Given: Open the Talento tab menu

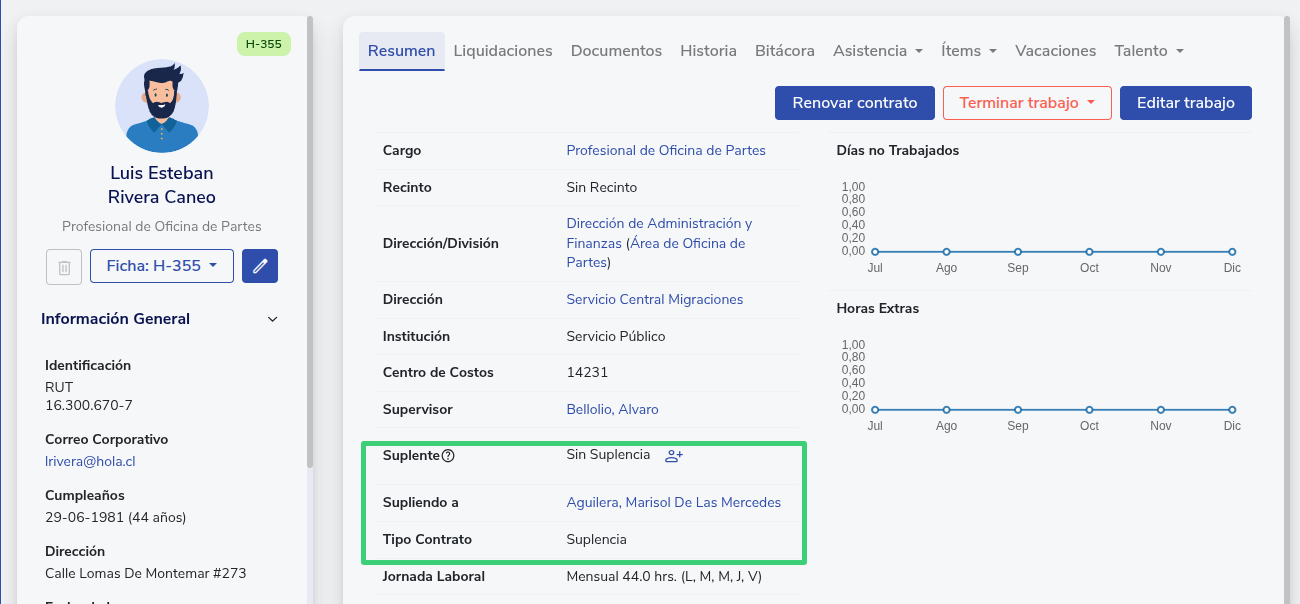Looking at the screenshot, I should coord(1149,51).
